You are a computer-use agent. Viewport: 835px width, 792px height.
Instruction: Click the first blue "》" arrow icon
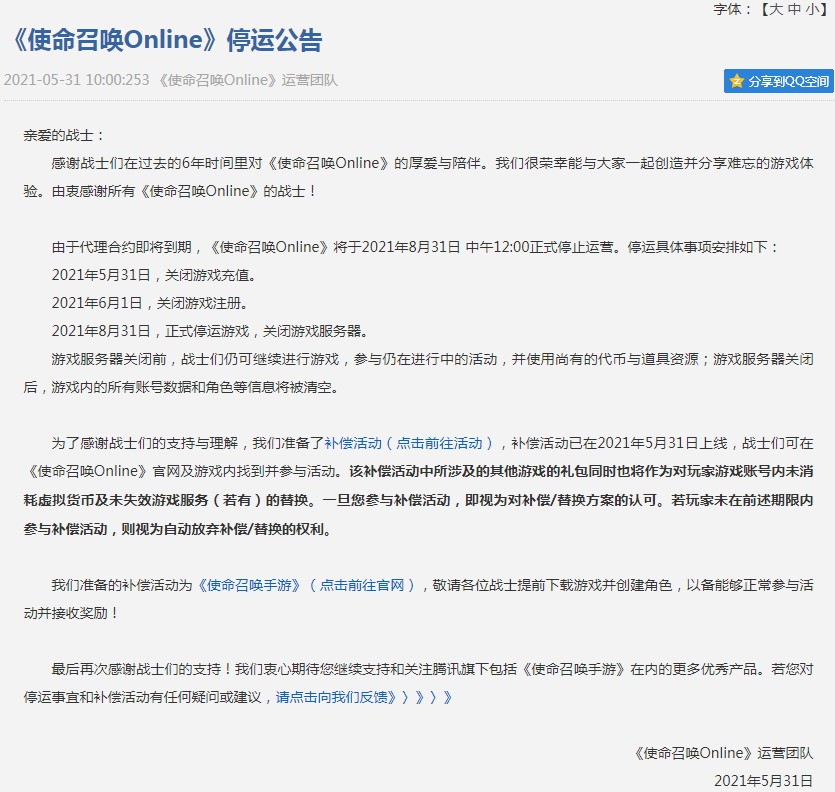pyautogui.click(x=392, y=698)
